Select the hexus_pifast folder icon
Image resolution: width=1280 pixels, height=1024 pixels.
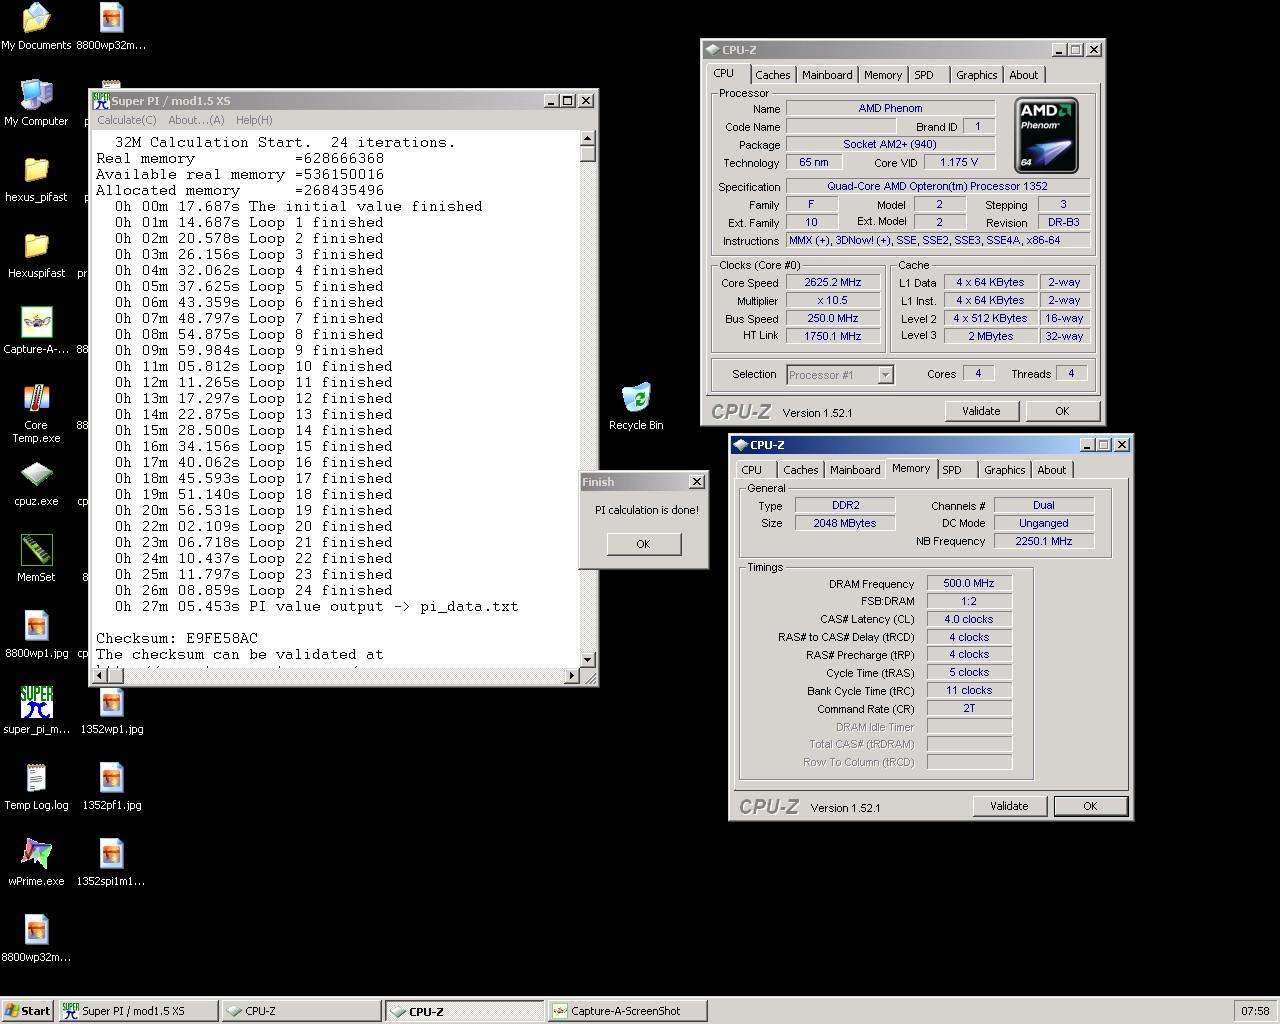tap(36, 178)
